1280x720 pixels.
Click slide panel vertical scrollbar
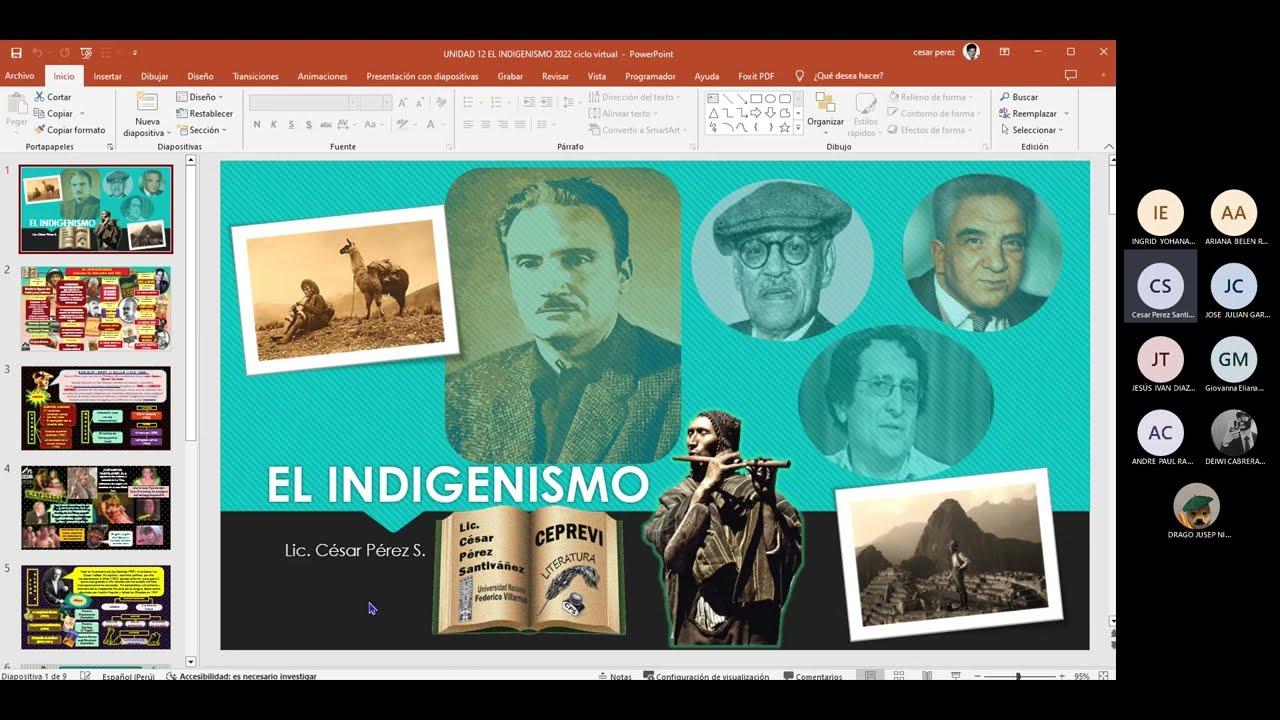[x=191, y=412]
